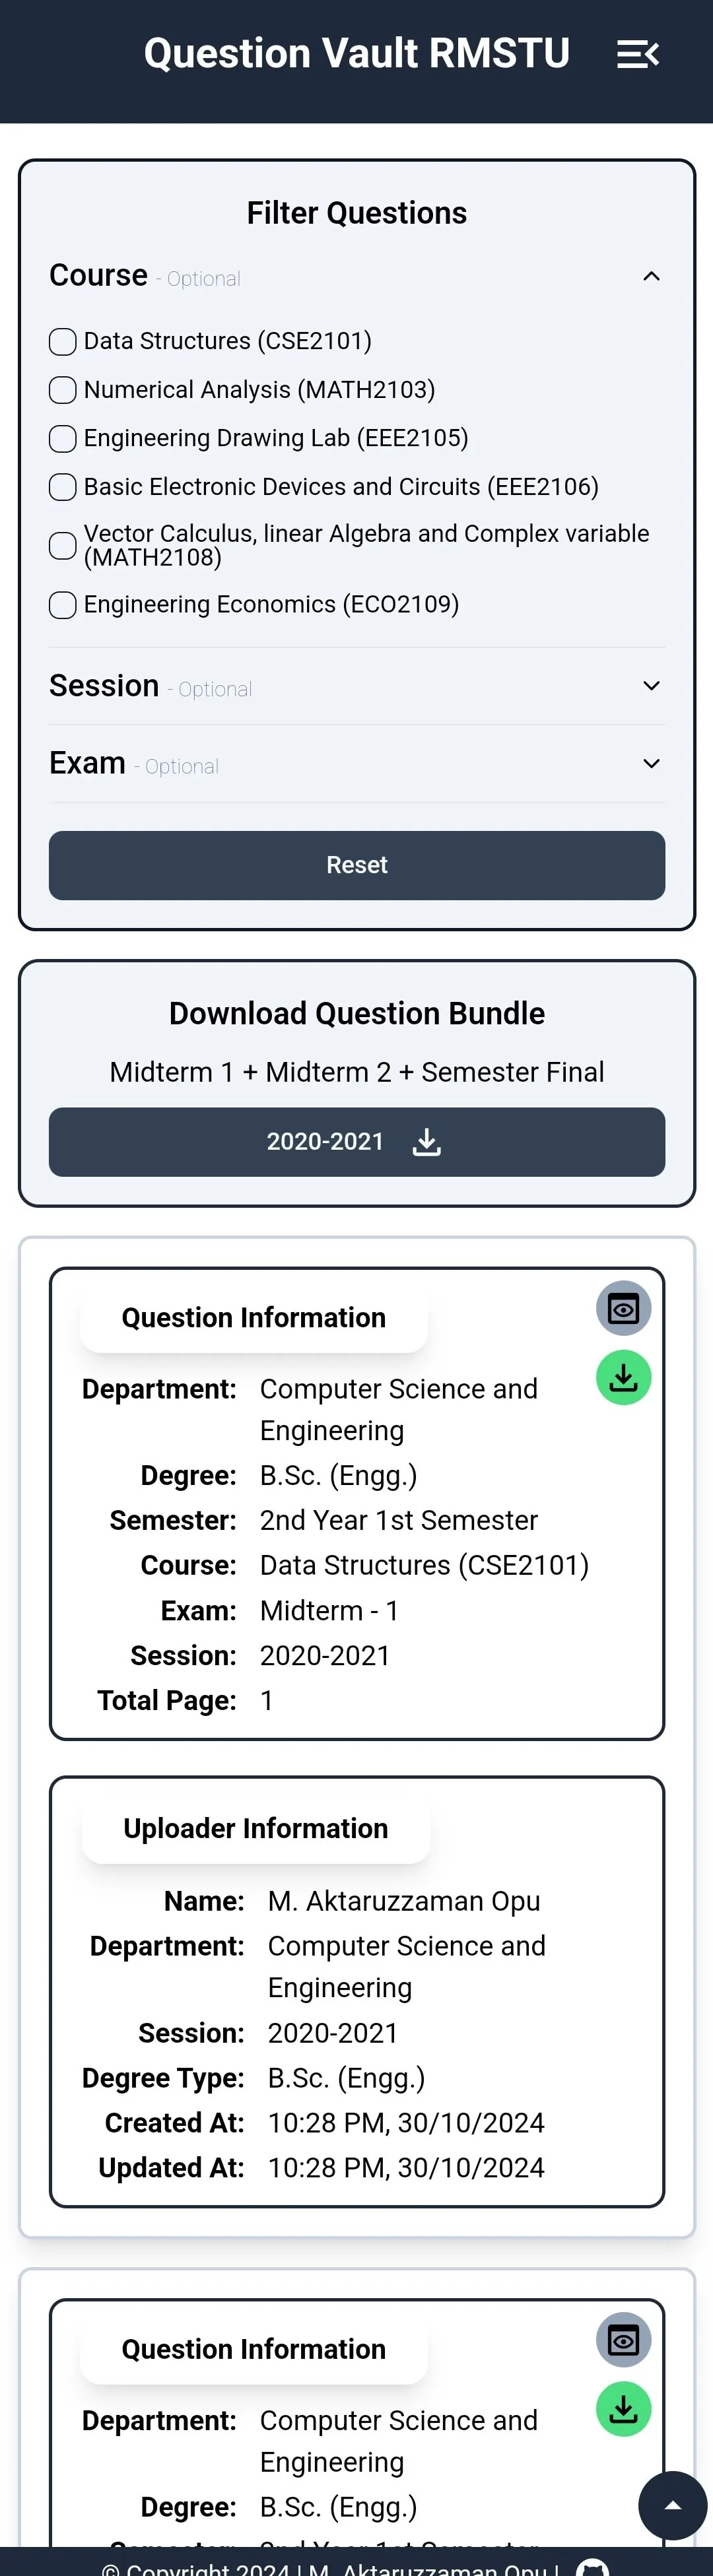This screenshot has width=713, height=2576.
Task: Open GitHub icon in footer
Action: [592, 2567]
